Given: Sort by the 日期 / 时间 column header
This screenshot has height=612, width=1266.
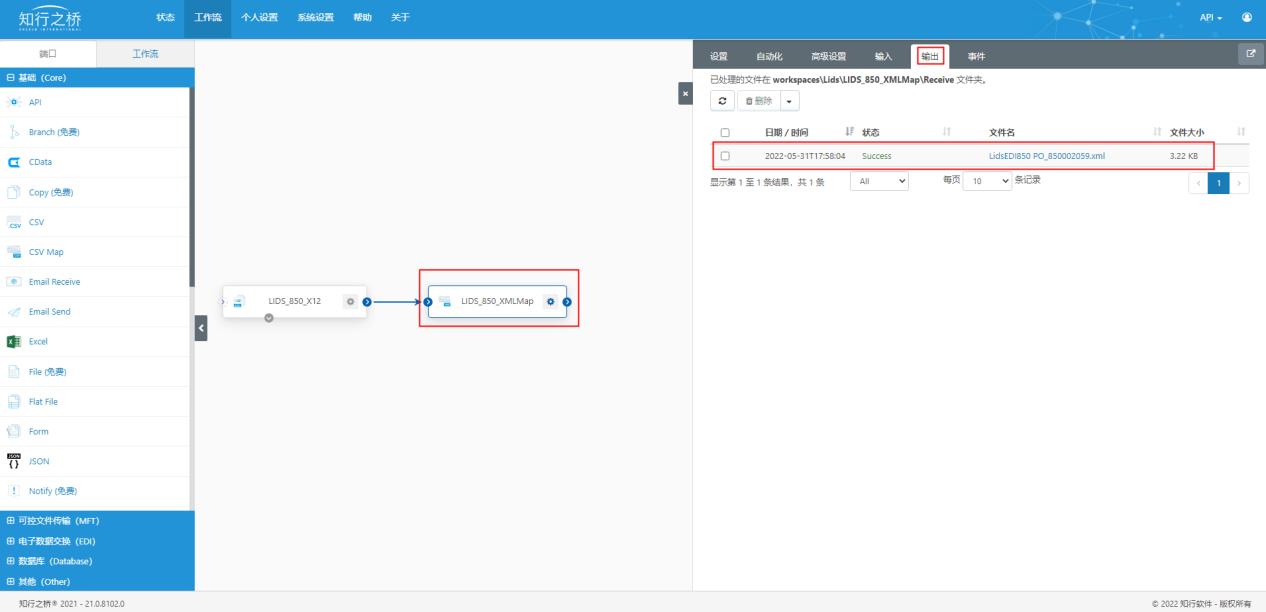Looking at the screenshot, I should point(786,132).
